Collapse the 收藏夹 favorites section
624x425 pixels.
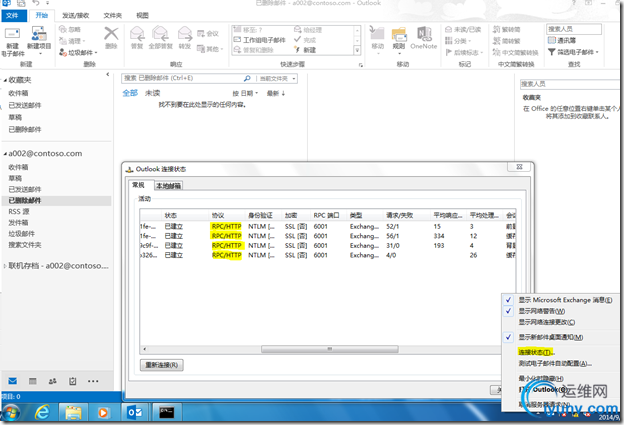(x=5, y=80)
